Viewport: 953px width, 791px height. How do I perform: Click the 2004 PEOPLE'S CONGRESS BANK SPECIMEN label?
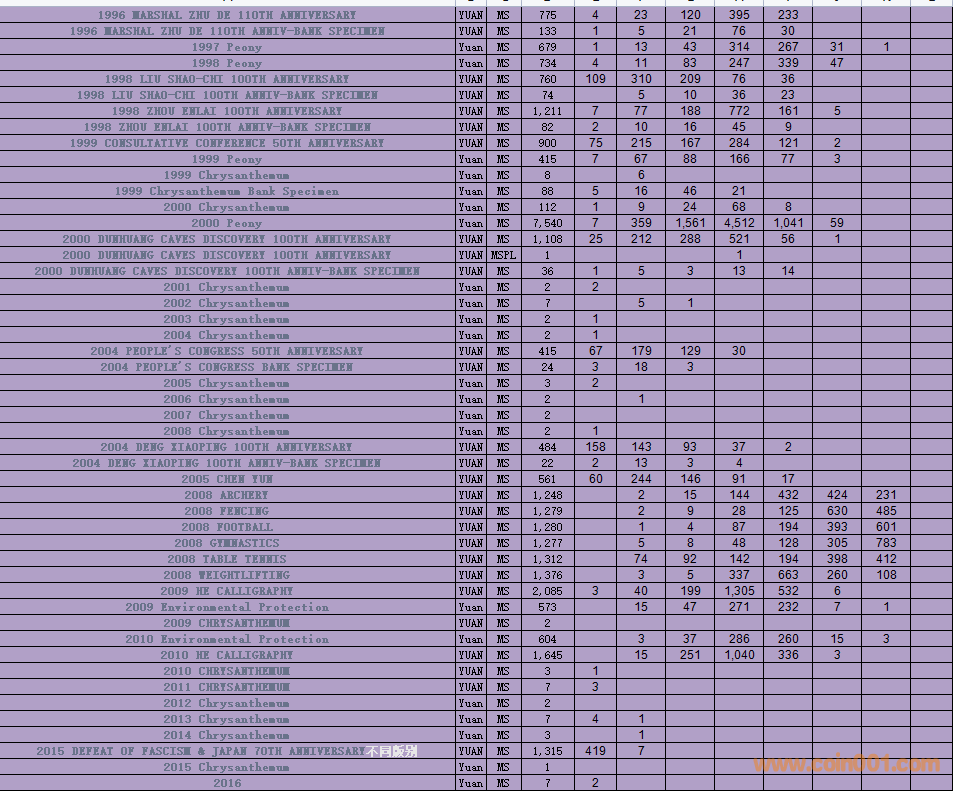[x=226, y=367]
